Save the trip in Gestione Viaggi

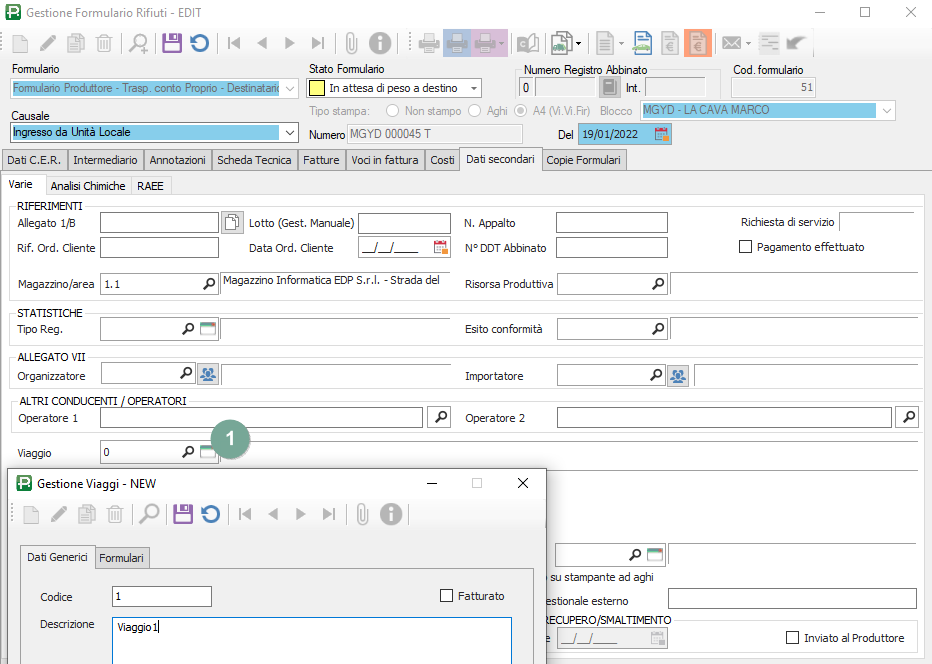pyautogui.click(x=182, y=514)
